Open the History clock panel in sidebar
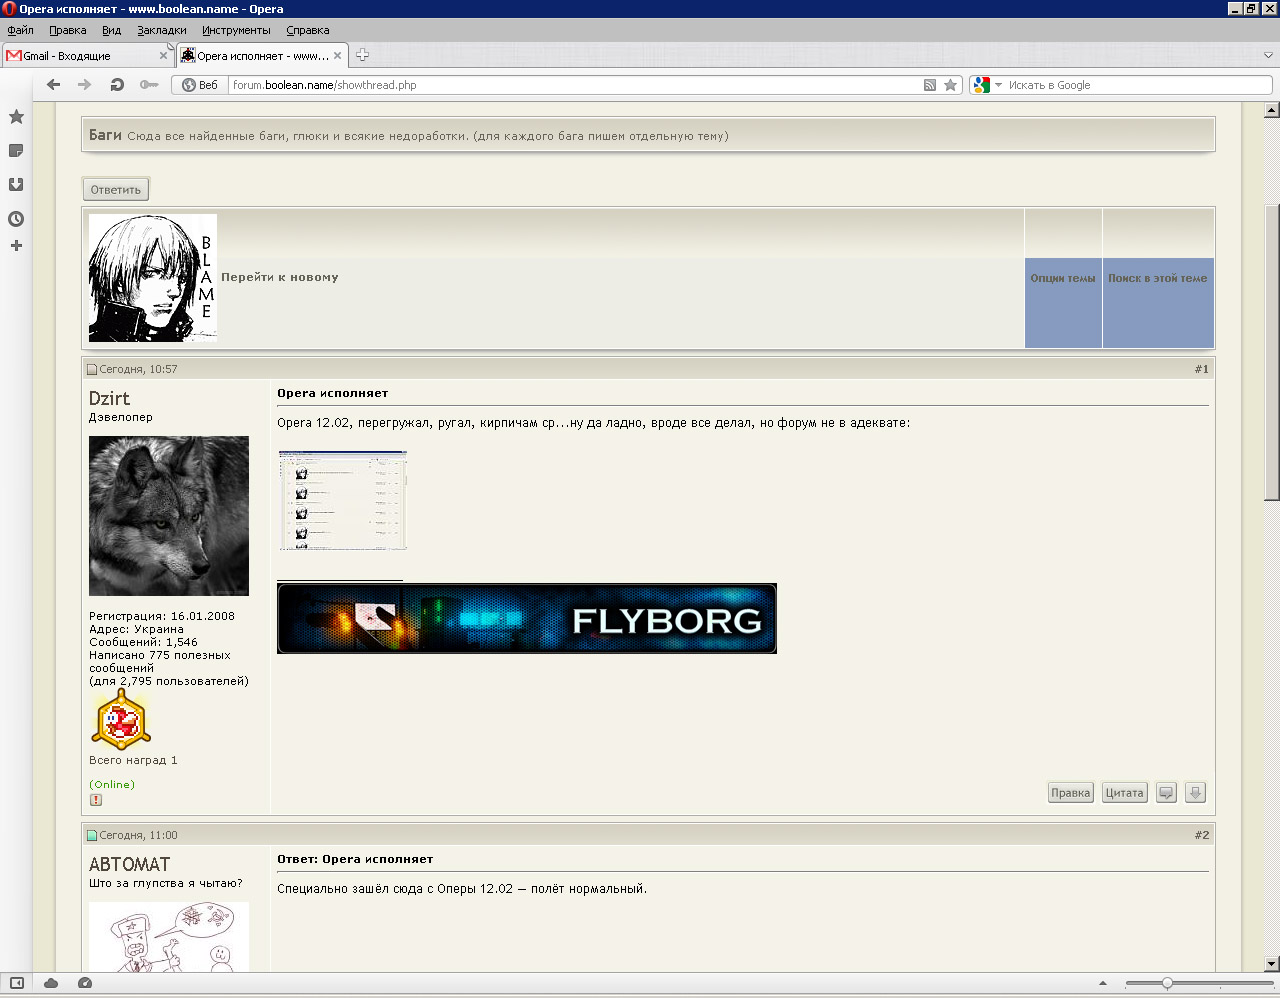1280x998 pixels. click(x=16, y=219)
